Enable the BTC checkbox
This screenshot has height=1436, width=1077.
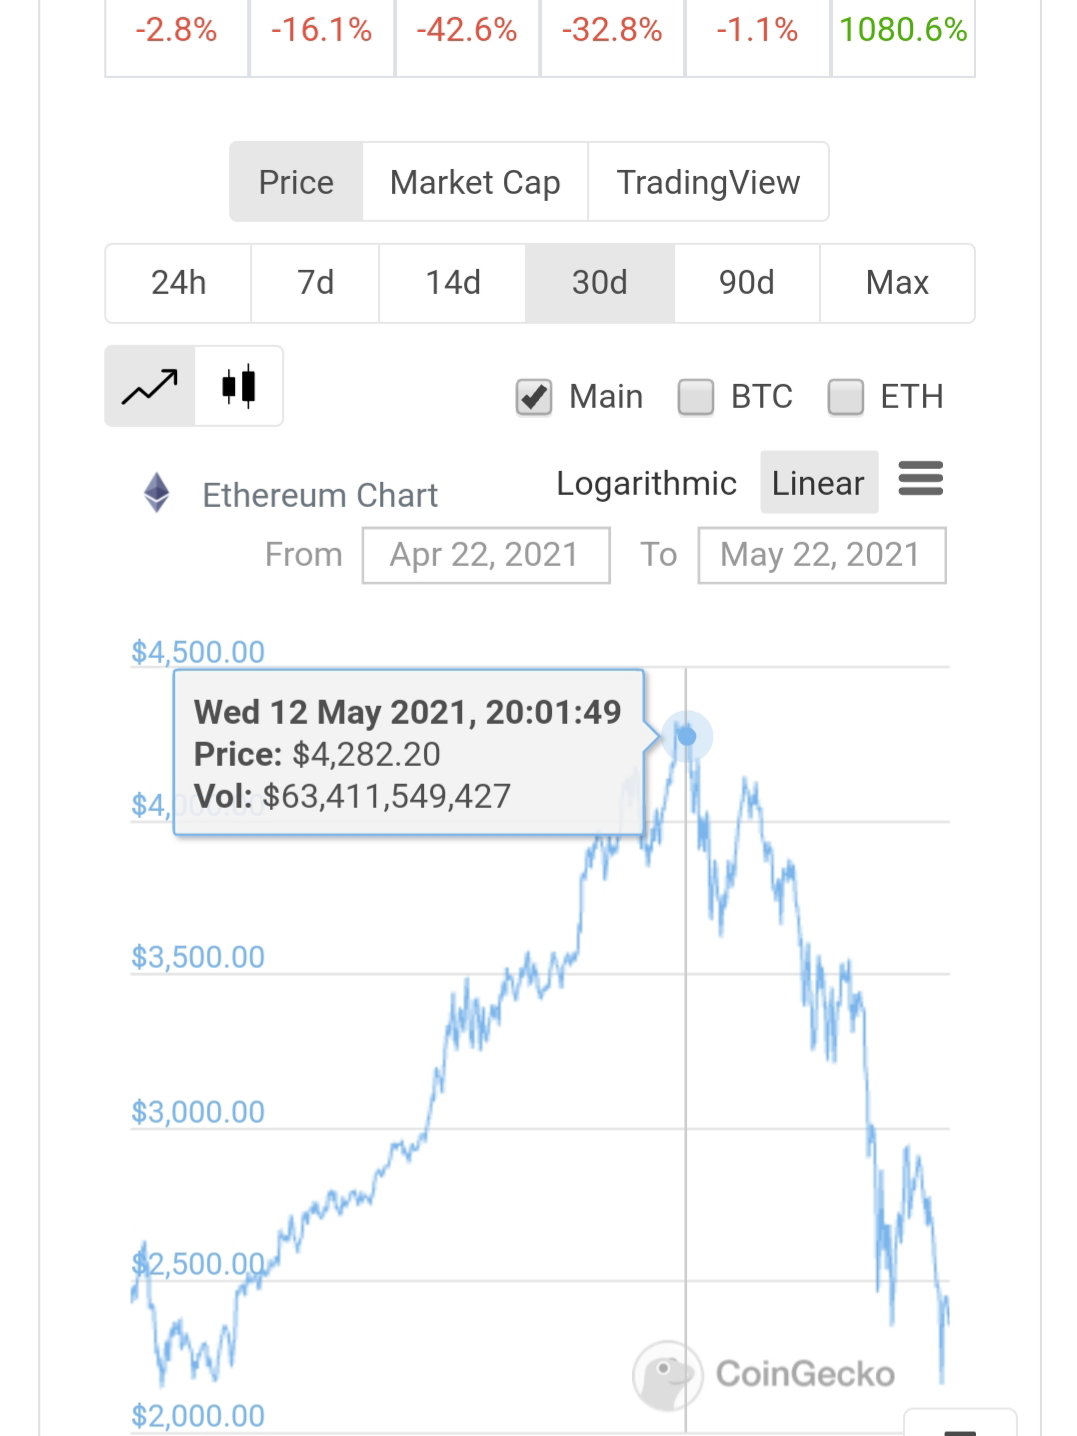click(695, 397)
